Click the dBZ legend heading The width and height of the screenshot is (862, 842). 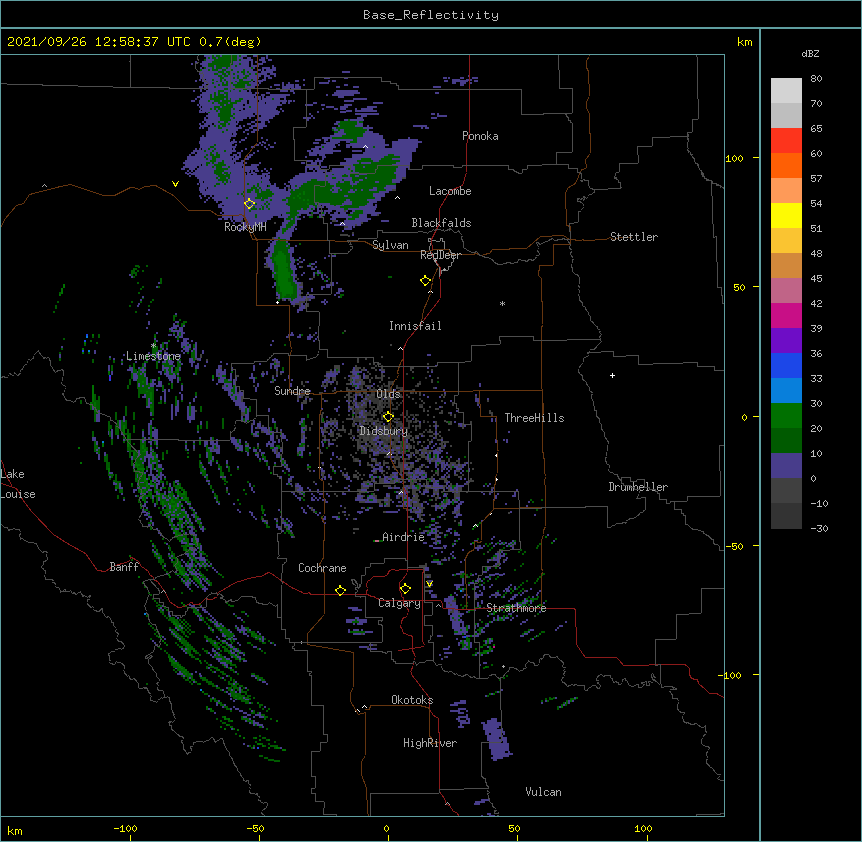click(x=810, y=53)
